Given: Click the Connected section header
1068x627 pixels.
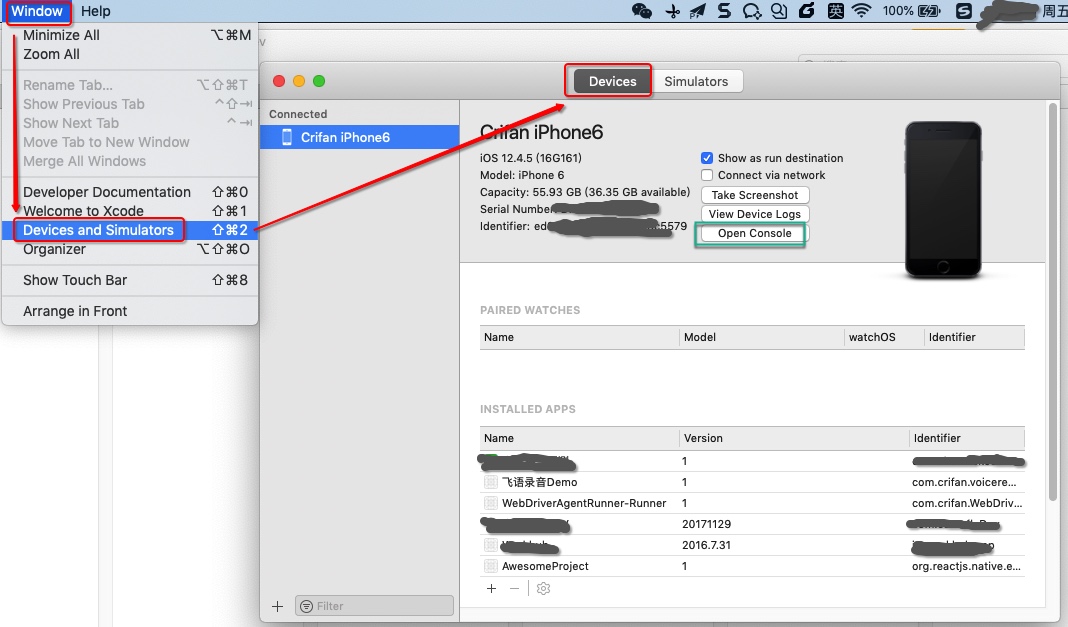Looking at the screenshot, I should (x=298, y=114).
